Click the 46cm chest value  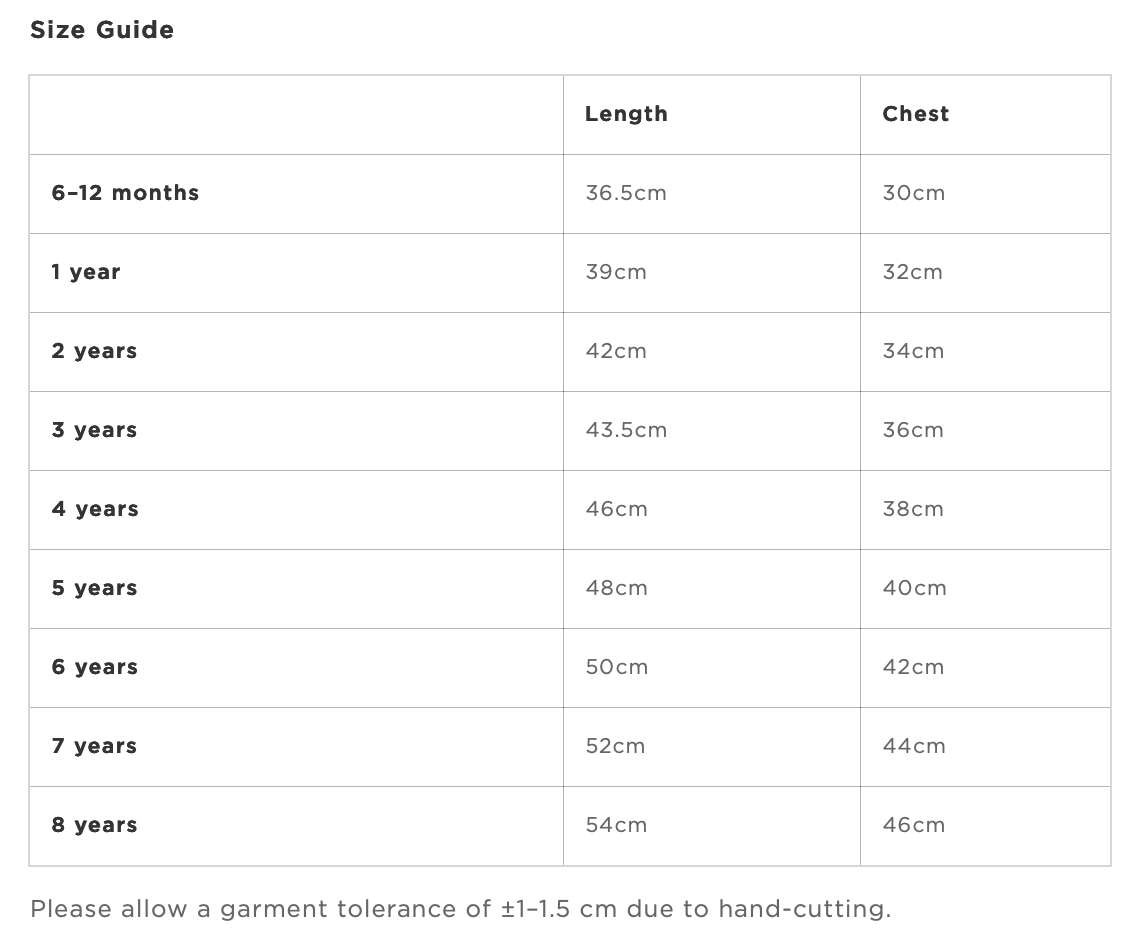click(x=914, y=825)
